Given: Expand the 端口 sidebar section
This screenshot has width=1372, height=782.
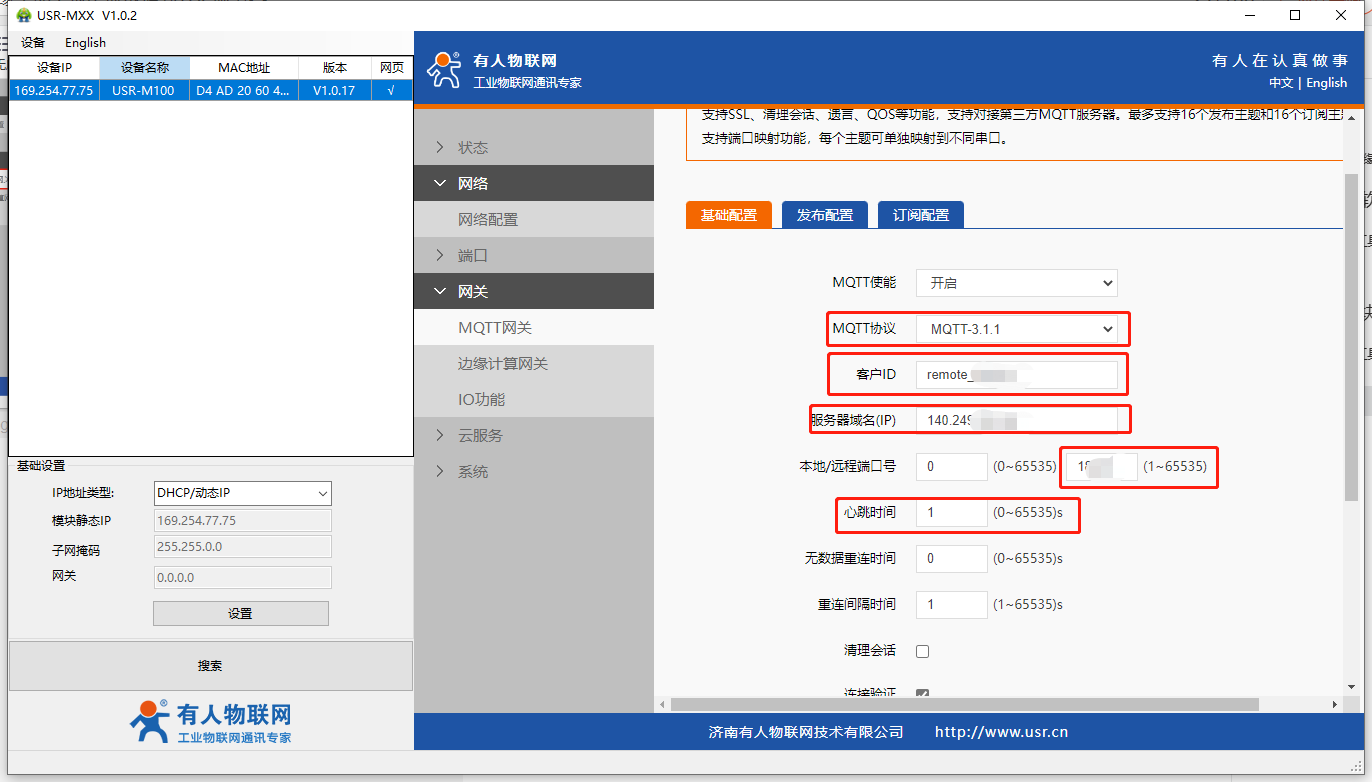Looking at the screenshot, I should (x=534, y=256).
